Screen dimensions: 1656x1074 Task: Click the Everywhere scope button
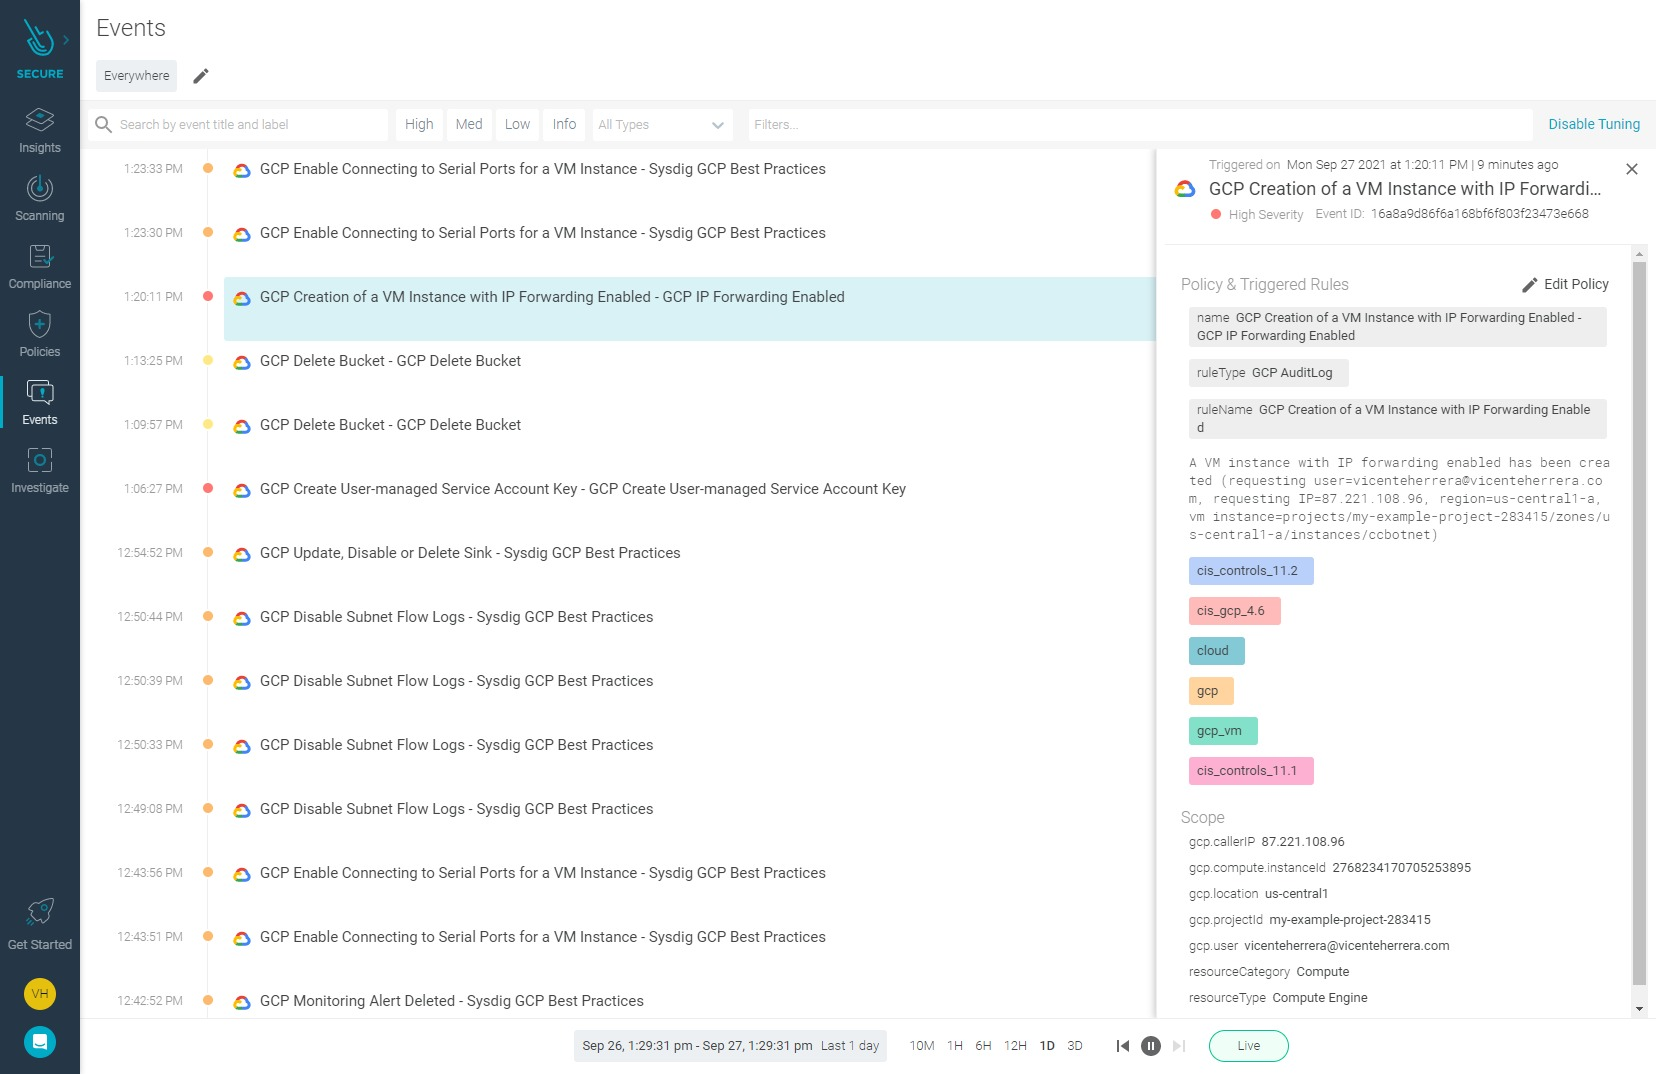(136, 76)
